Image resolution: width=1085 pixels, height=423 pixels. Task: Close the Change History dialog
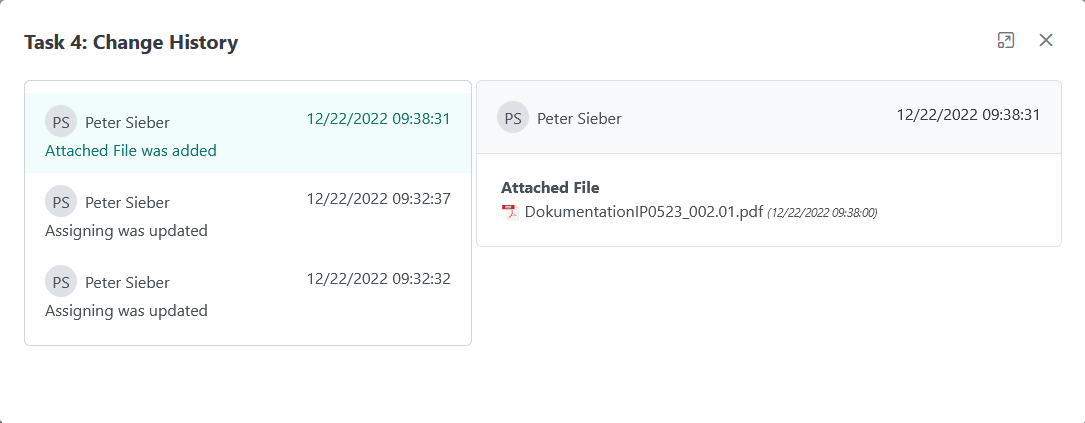(x=1046, y=40)
